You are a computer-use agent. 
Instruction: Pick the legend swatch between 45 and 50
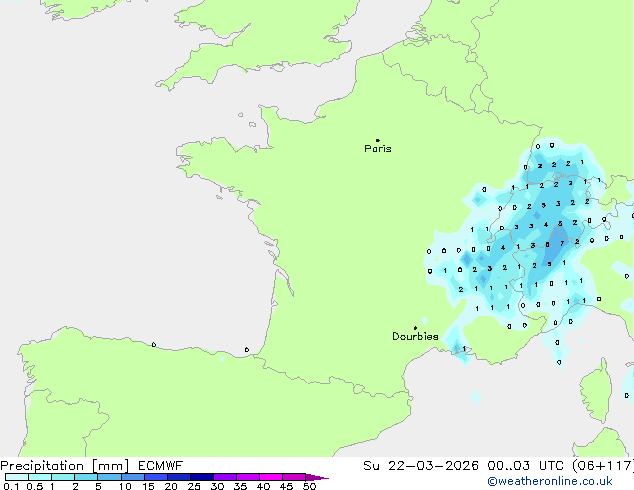pyautogui.click(x=294, y=477)
